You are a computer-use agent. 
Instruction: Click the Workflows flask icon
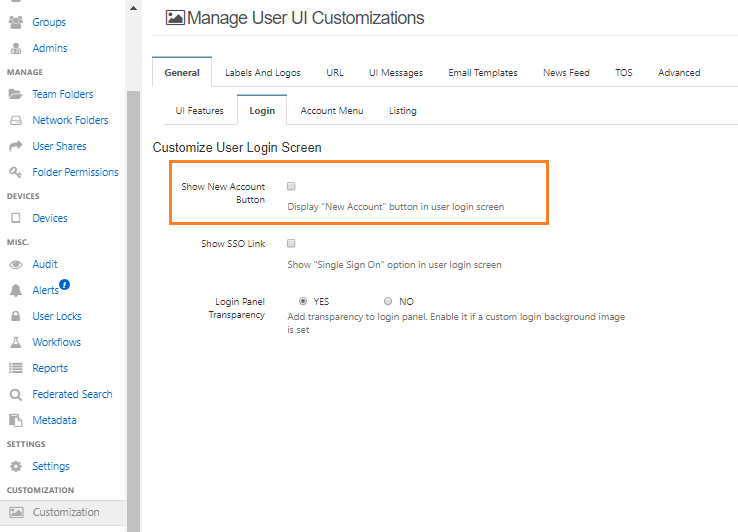tap(15, 342)
